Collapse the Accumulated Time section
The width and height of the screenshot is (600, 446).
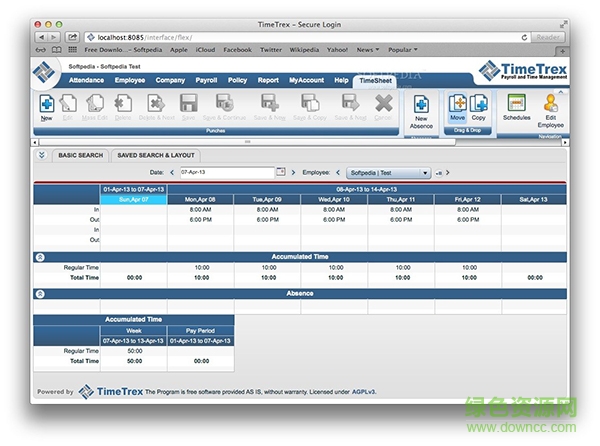click(40, 256)
